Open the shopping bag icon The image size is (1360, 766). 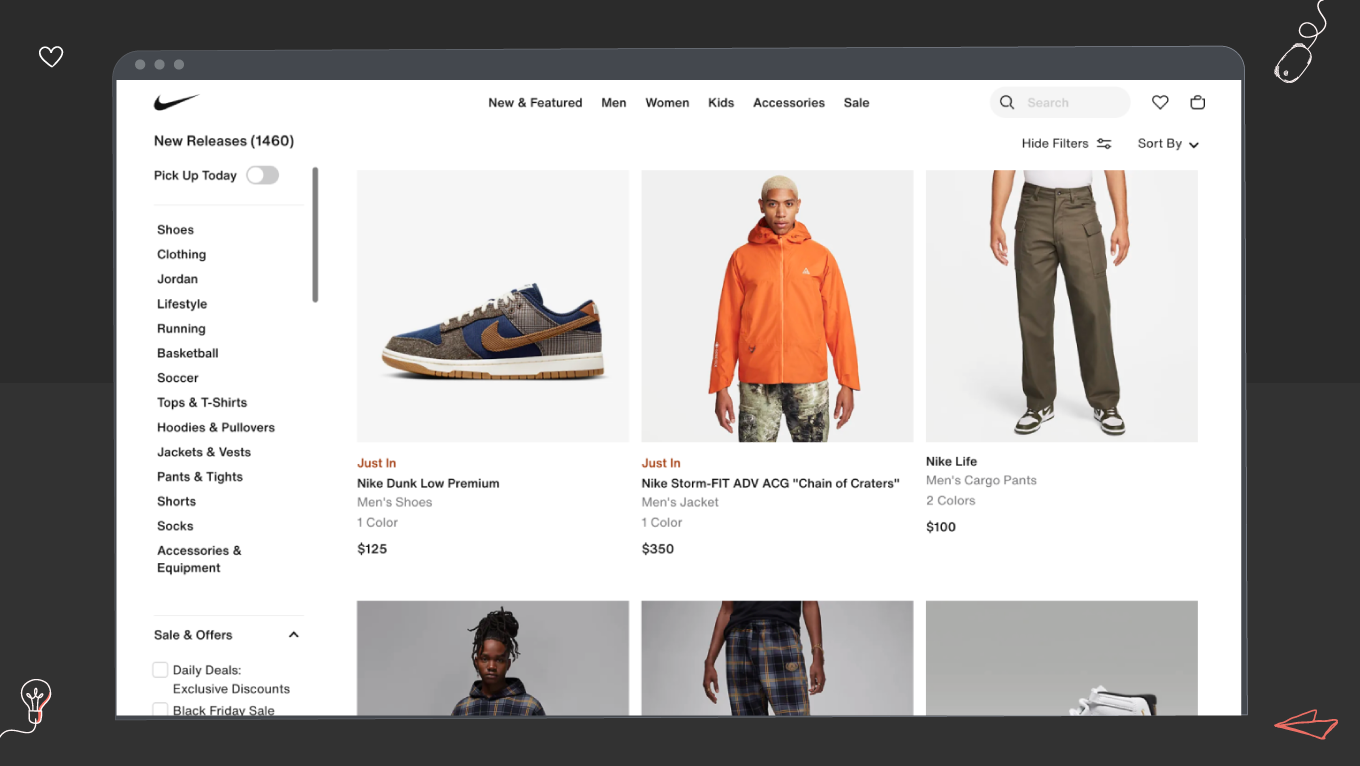pos(1197,102)
